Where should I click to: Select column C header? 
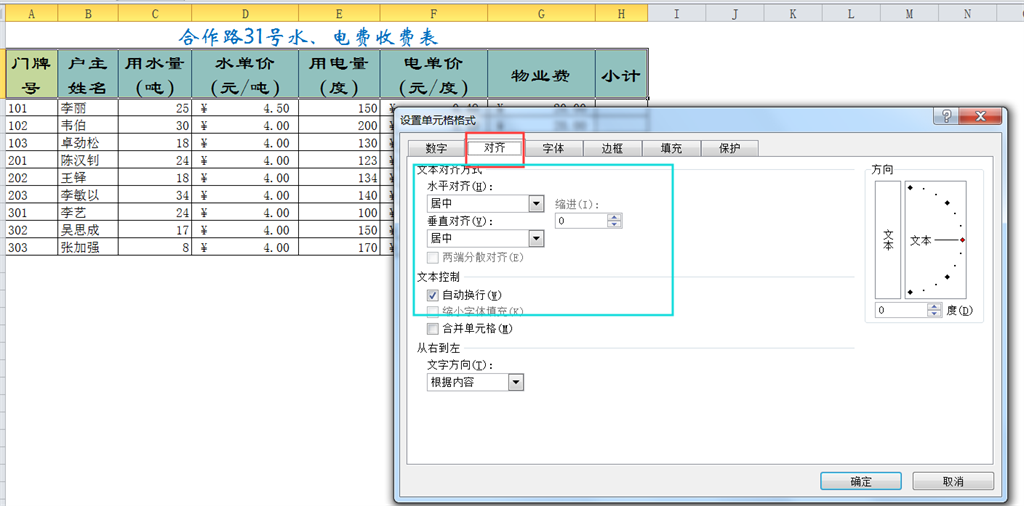click(x=155, y=14)
